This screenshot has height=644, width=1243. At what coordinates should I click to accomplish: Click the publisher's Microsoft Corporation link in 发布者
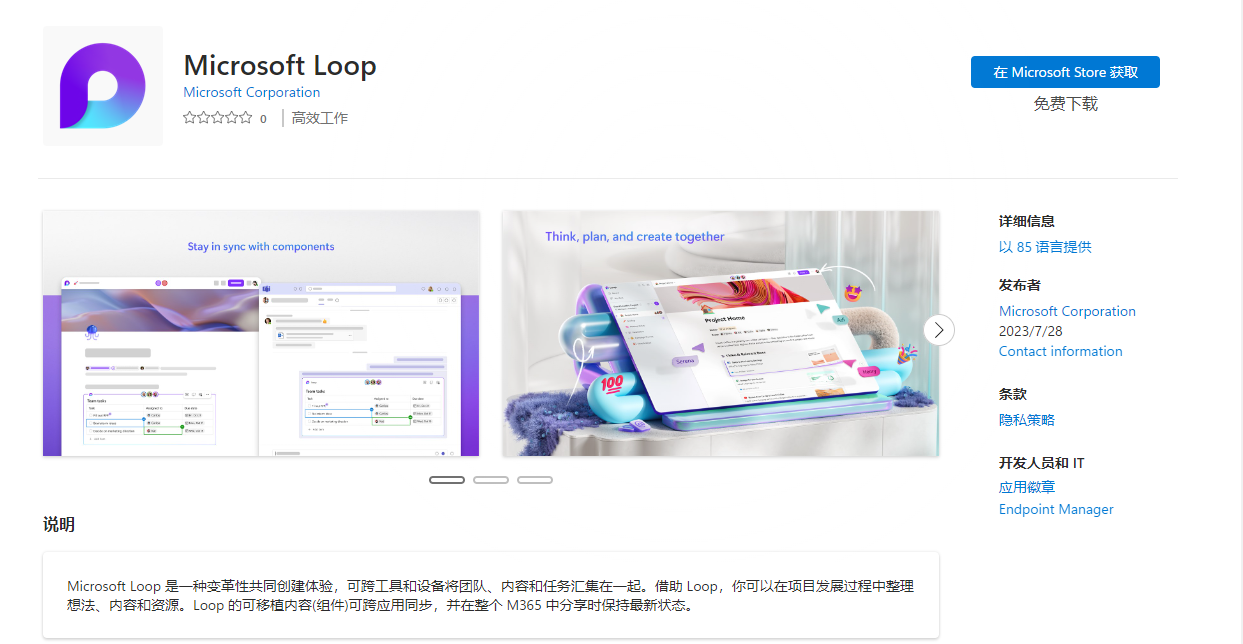pos(1067,311)
